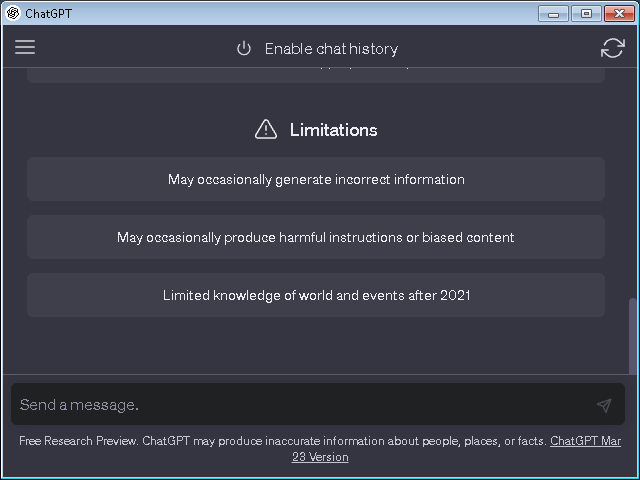Click 'May occasionally generate incorrect information' card
Image resolution: width=640 pixels, height=480 pixels.
tap(316, 179)
